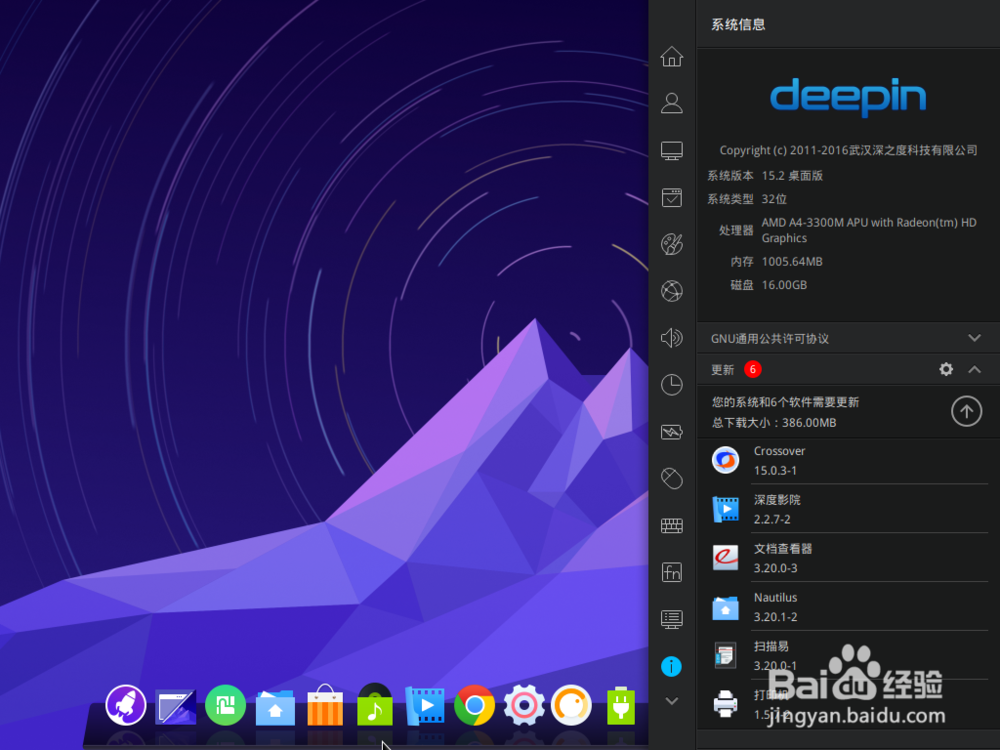Viewport: 1000px width, 750px height.
Task: Open the Power management battery icon
Action: (x=671, y=432)
